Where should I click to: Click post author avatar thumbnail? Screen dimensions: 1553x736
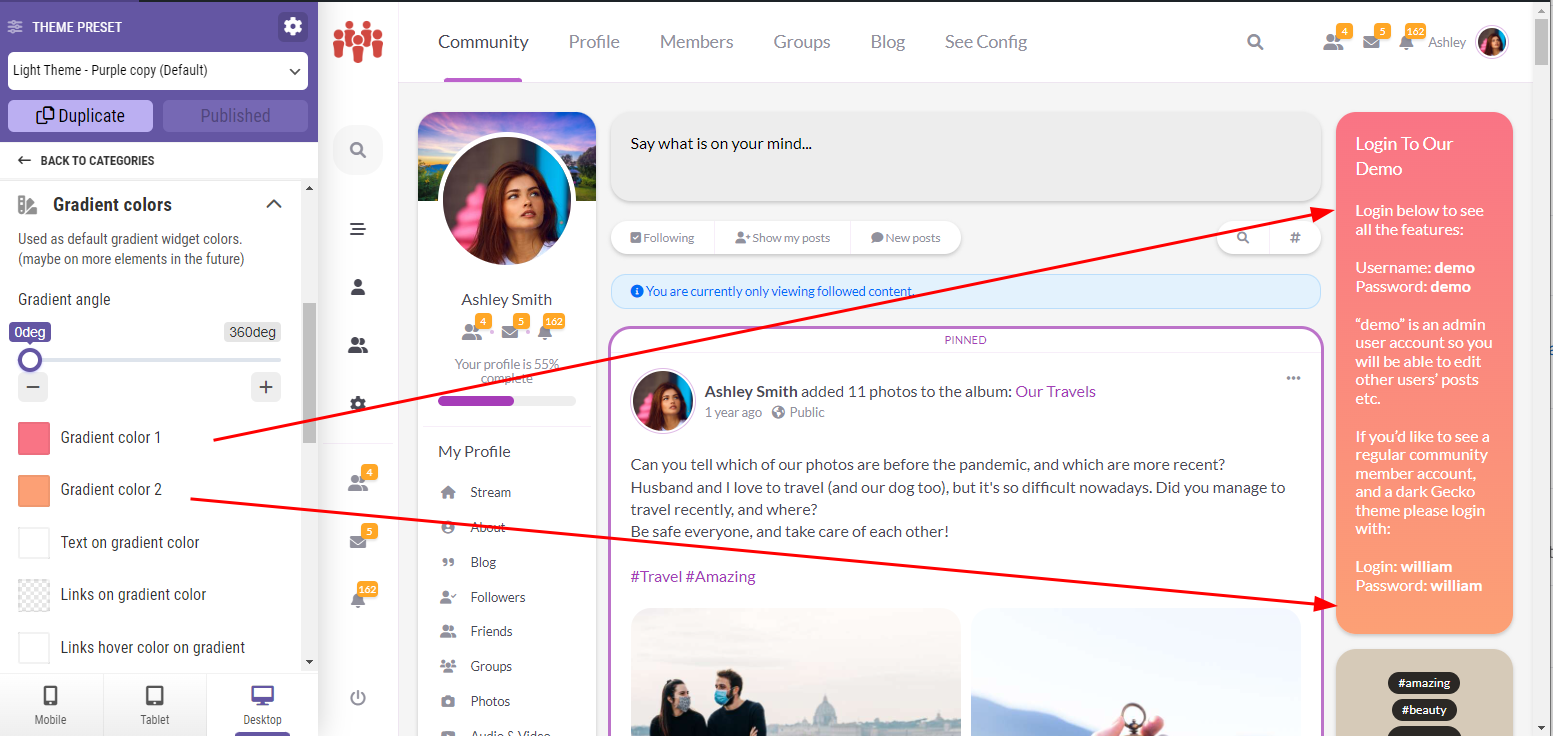click(663, 401)
